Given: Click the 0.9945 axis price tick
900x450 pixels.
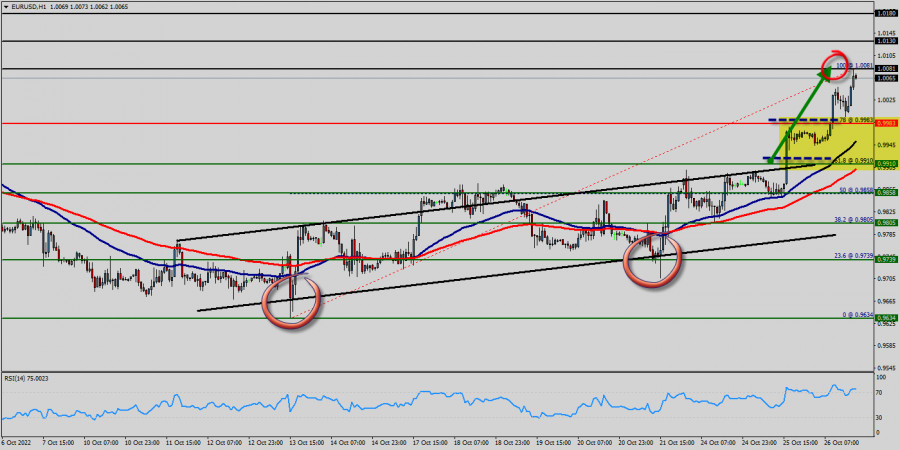Looking at the screenshot, I should point(885,145).
